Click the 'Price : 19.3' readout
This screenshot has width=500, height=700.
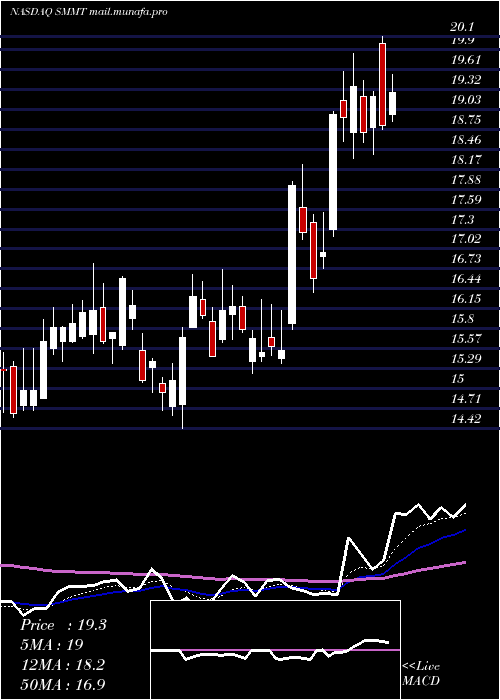(63, 625)
